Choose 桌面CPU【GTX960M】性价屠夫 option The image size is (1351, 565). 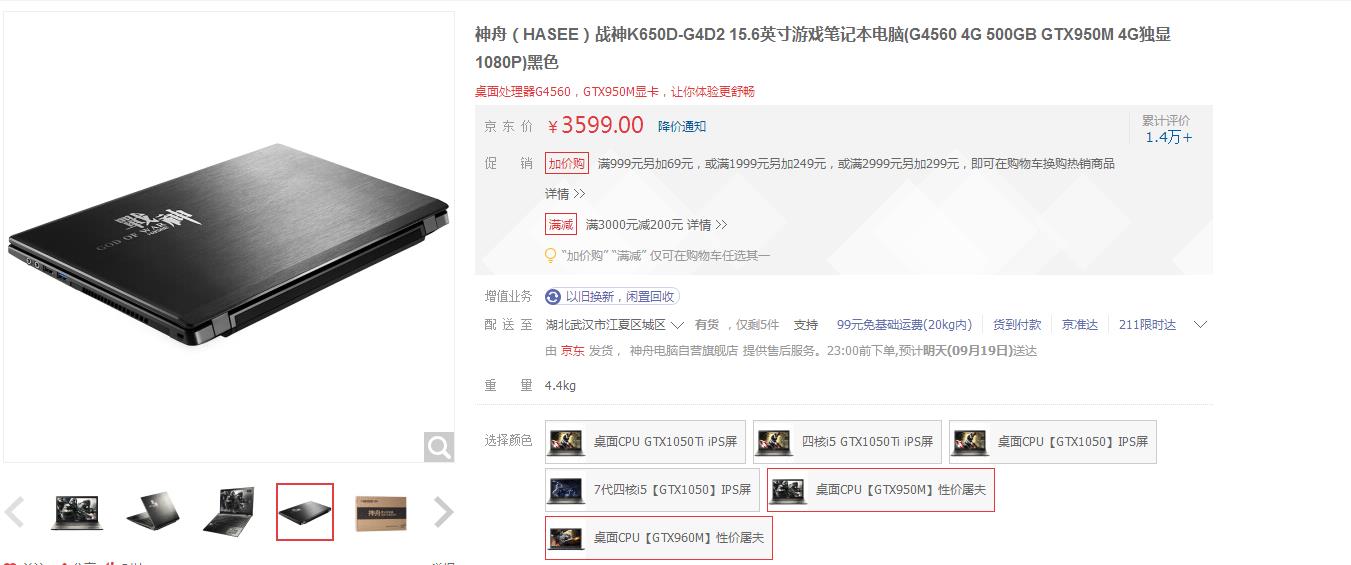tap(659, 538)
